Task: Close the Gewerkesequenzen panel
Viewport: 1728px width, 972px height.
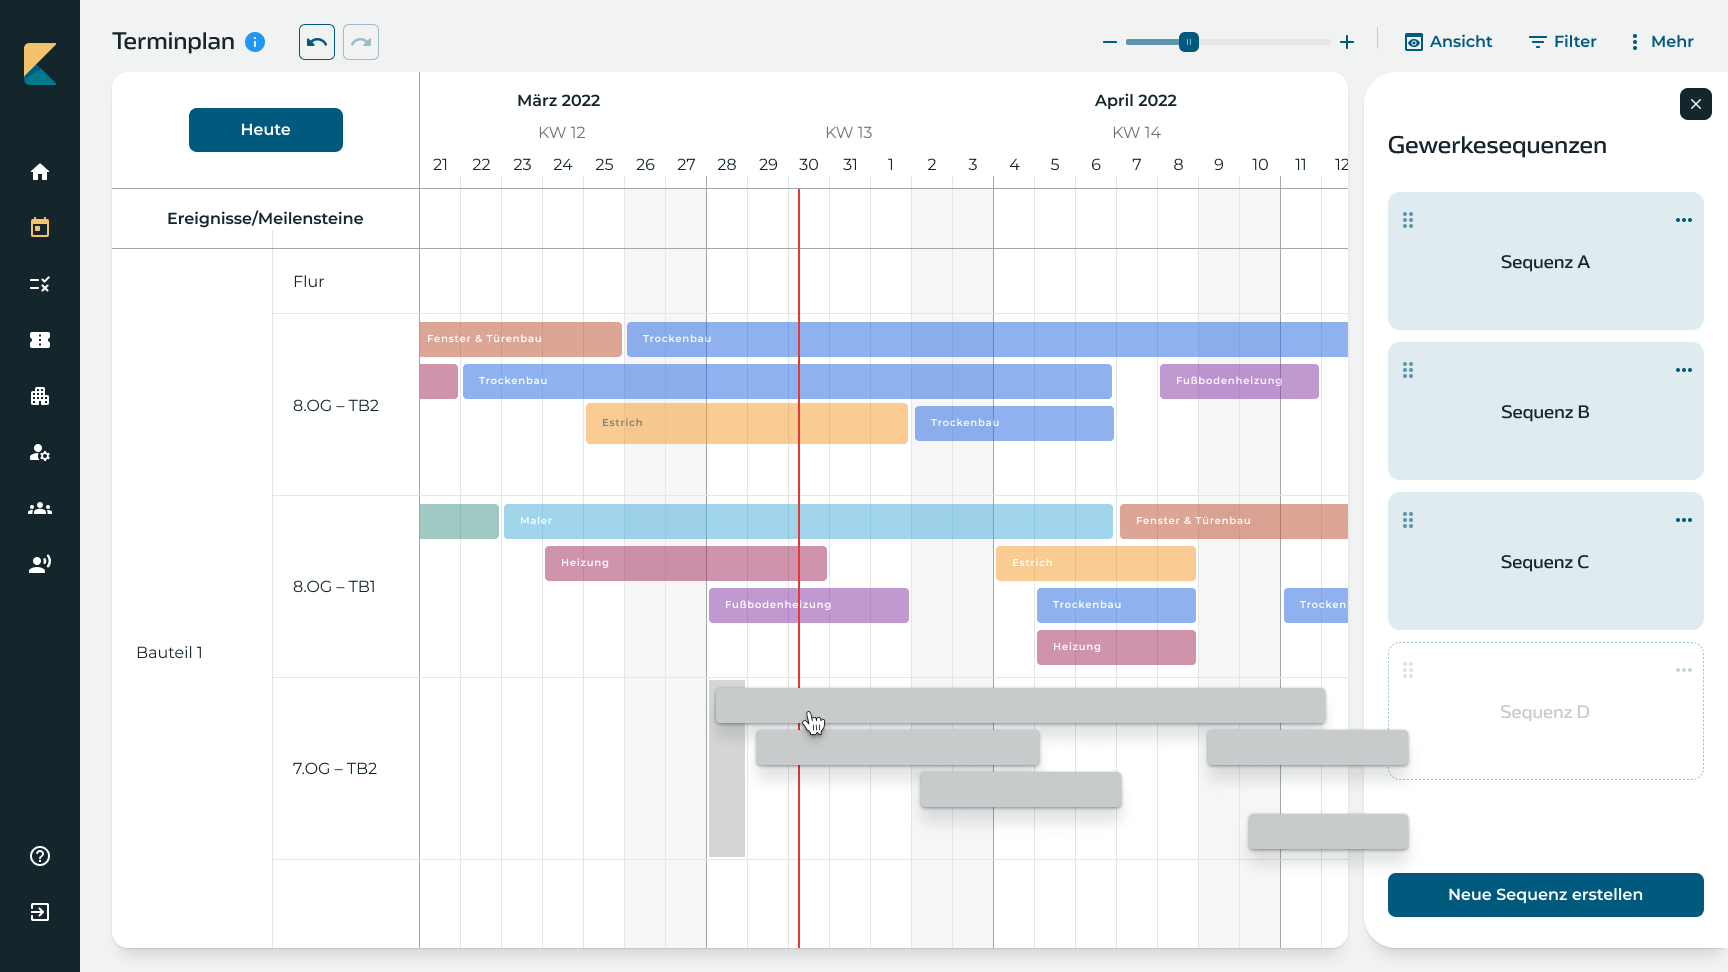Action: point(1696,104)
